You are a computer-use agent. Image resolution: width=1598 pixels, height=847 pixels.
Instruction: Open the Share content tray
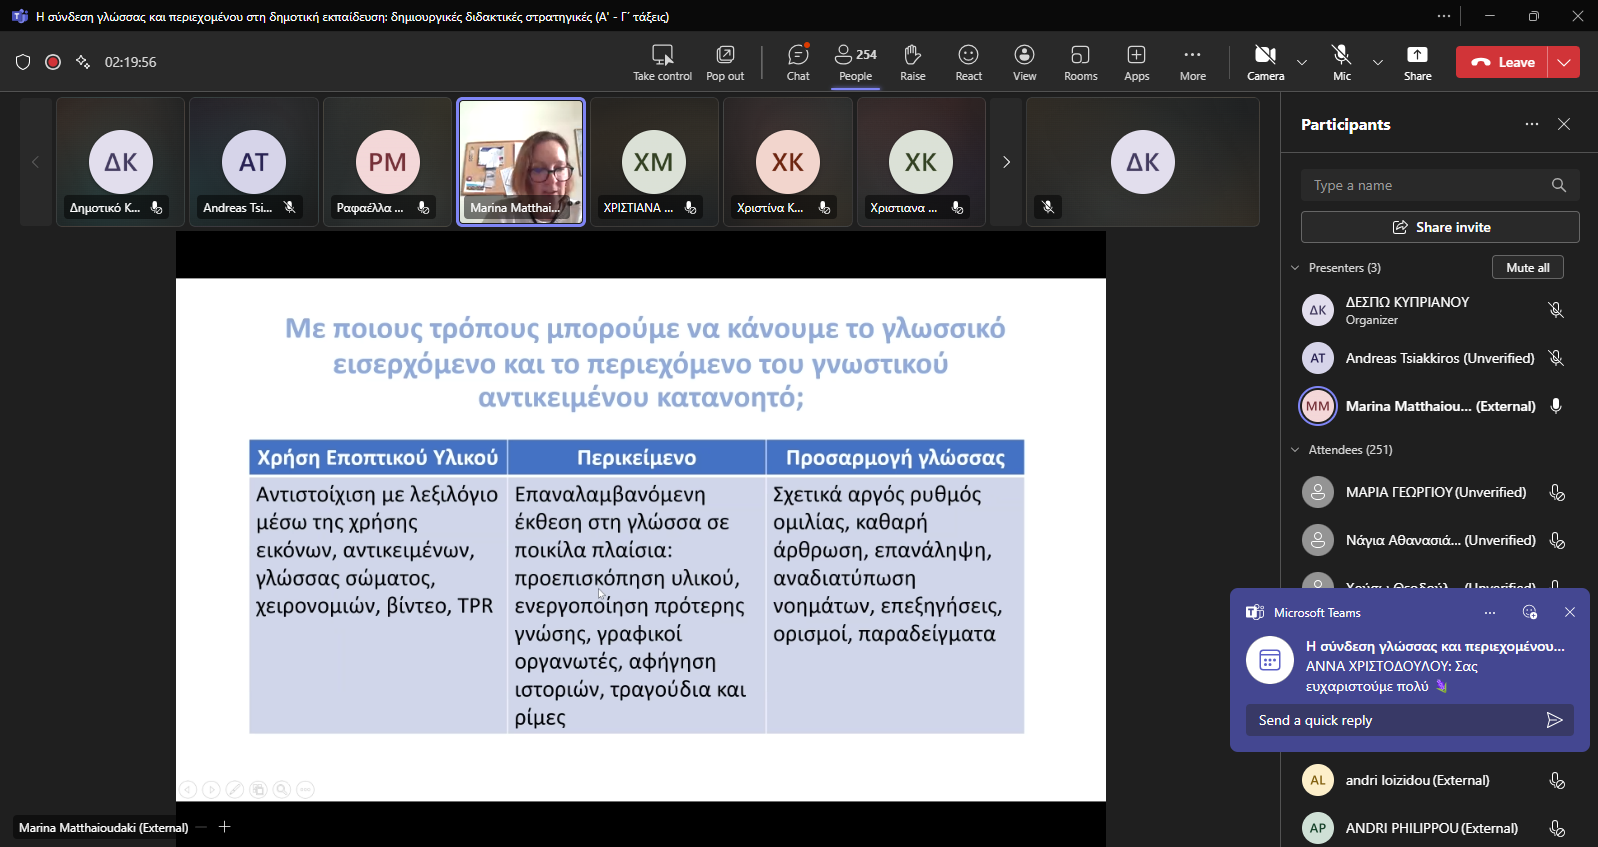pyautogui.click(x=1417, y=62)
